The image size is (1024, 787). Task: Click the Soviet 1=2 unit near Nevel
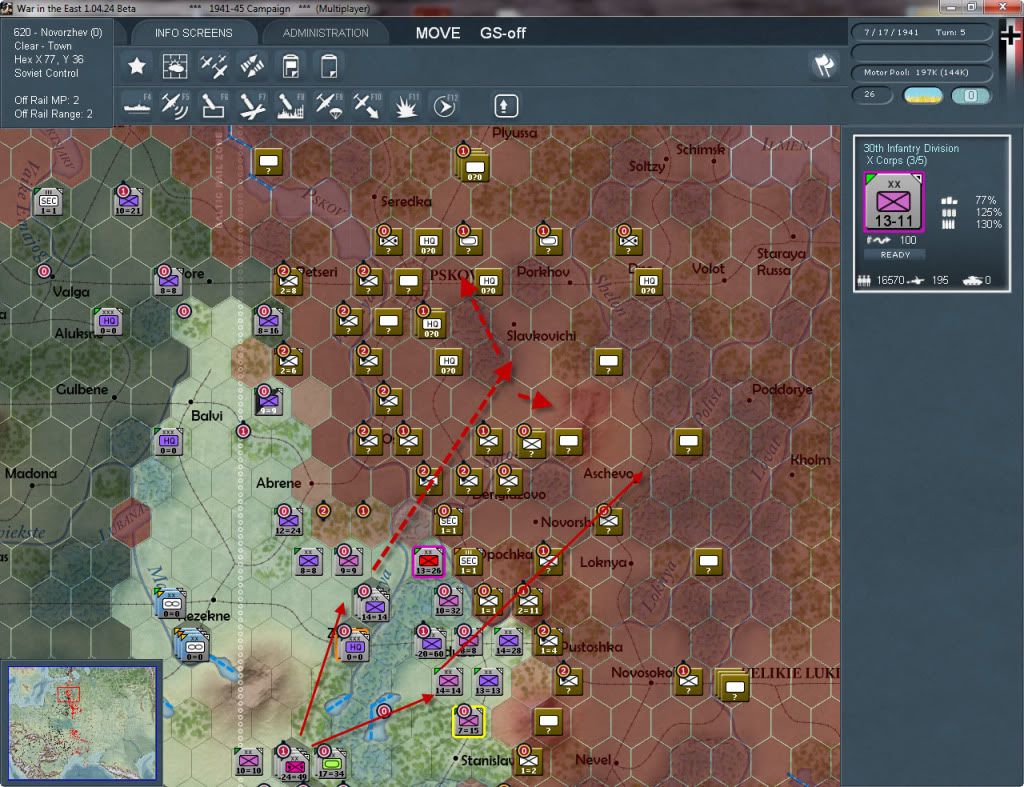(528, 762)
